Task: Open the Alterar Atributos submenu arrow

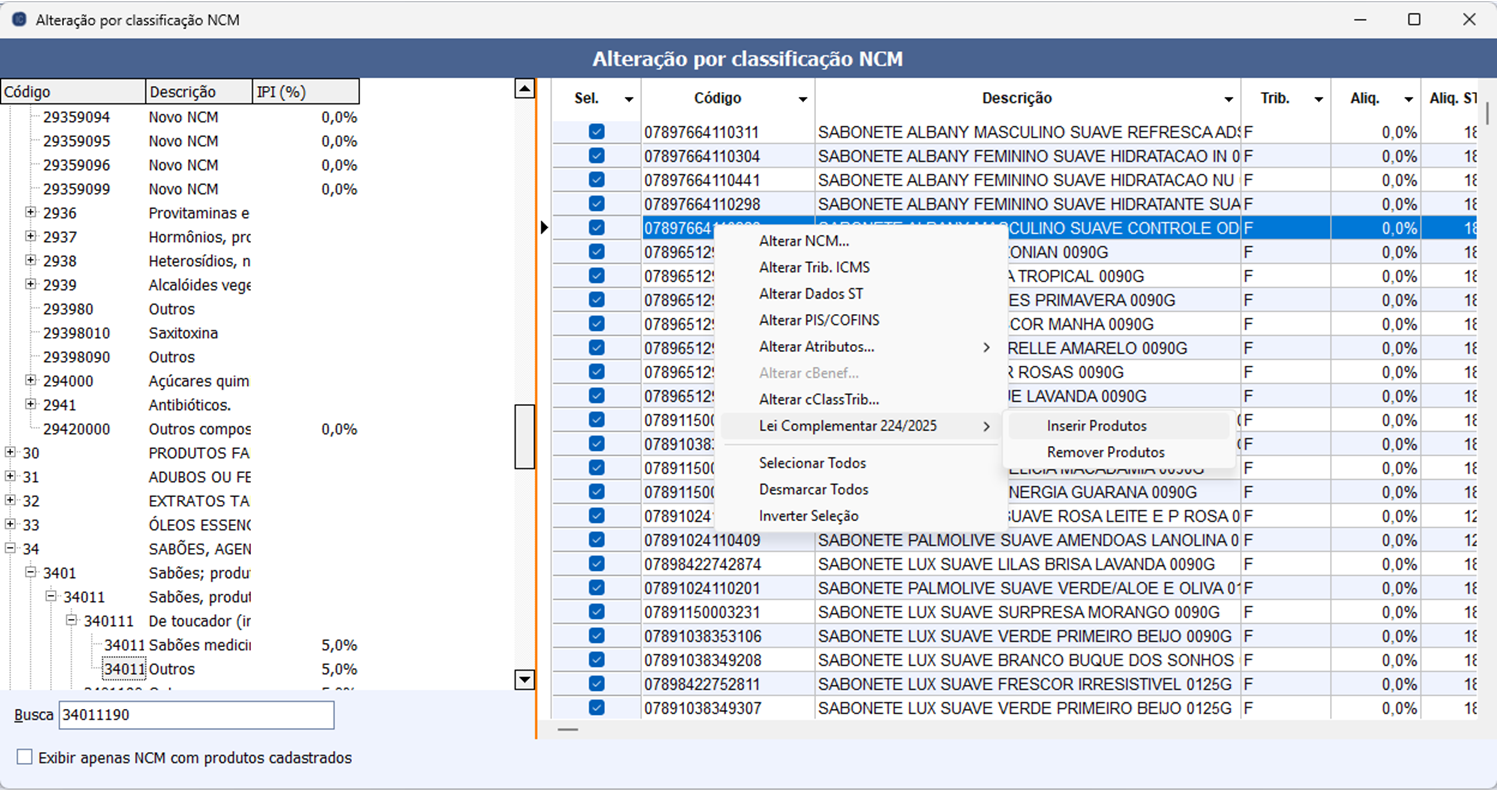Action: 986,347
